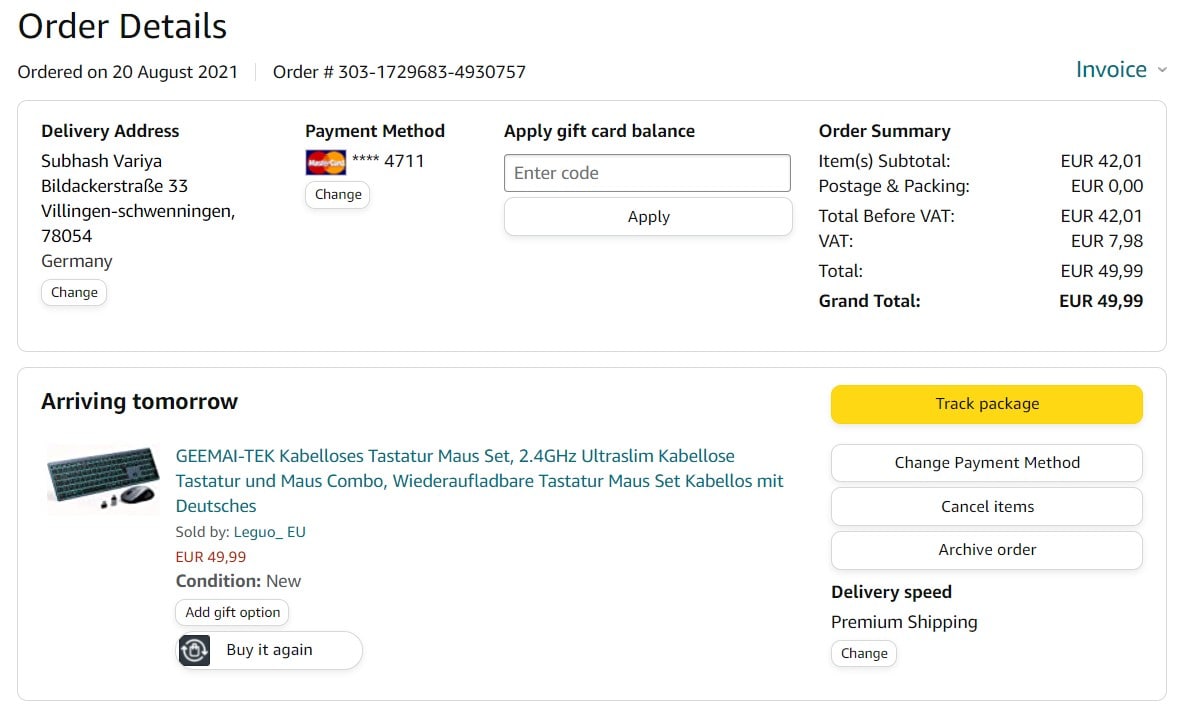Open the Invoice menu link

pyautogui.click(x=1110, y=70)
